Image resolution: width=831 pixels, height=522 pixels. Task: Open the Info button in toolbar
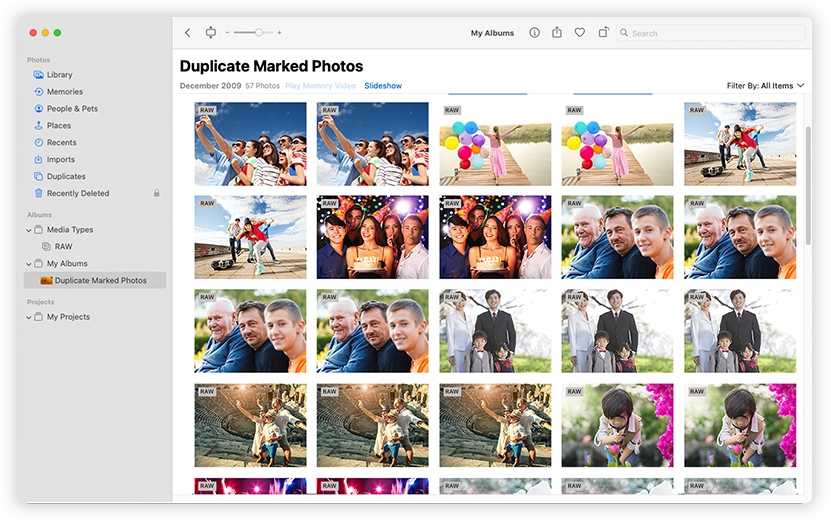(534, 33)
